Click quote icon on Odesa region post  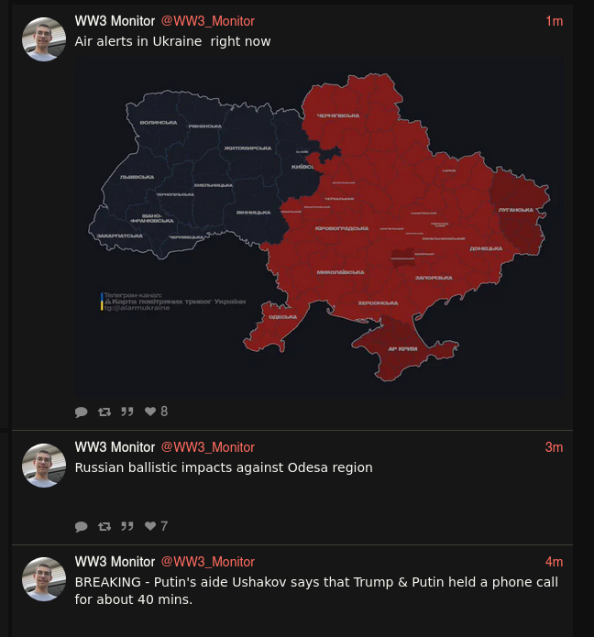[x=127, y=527]
